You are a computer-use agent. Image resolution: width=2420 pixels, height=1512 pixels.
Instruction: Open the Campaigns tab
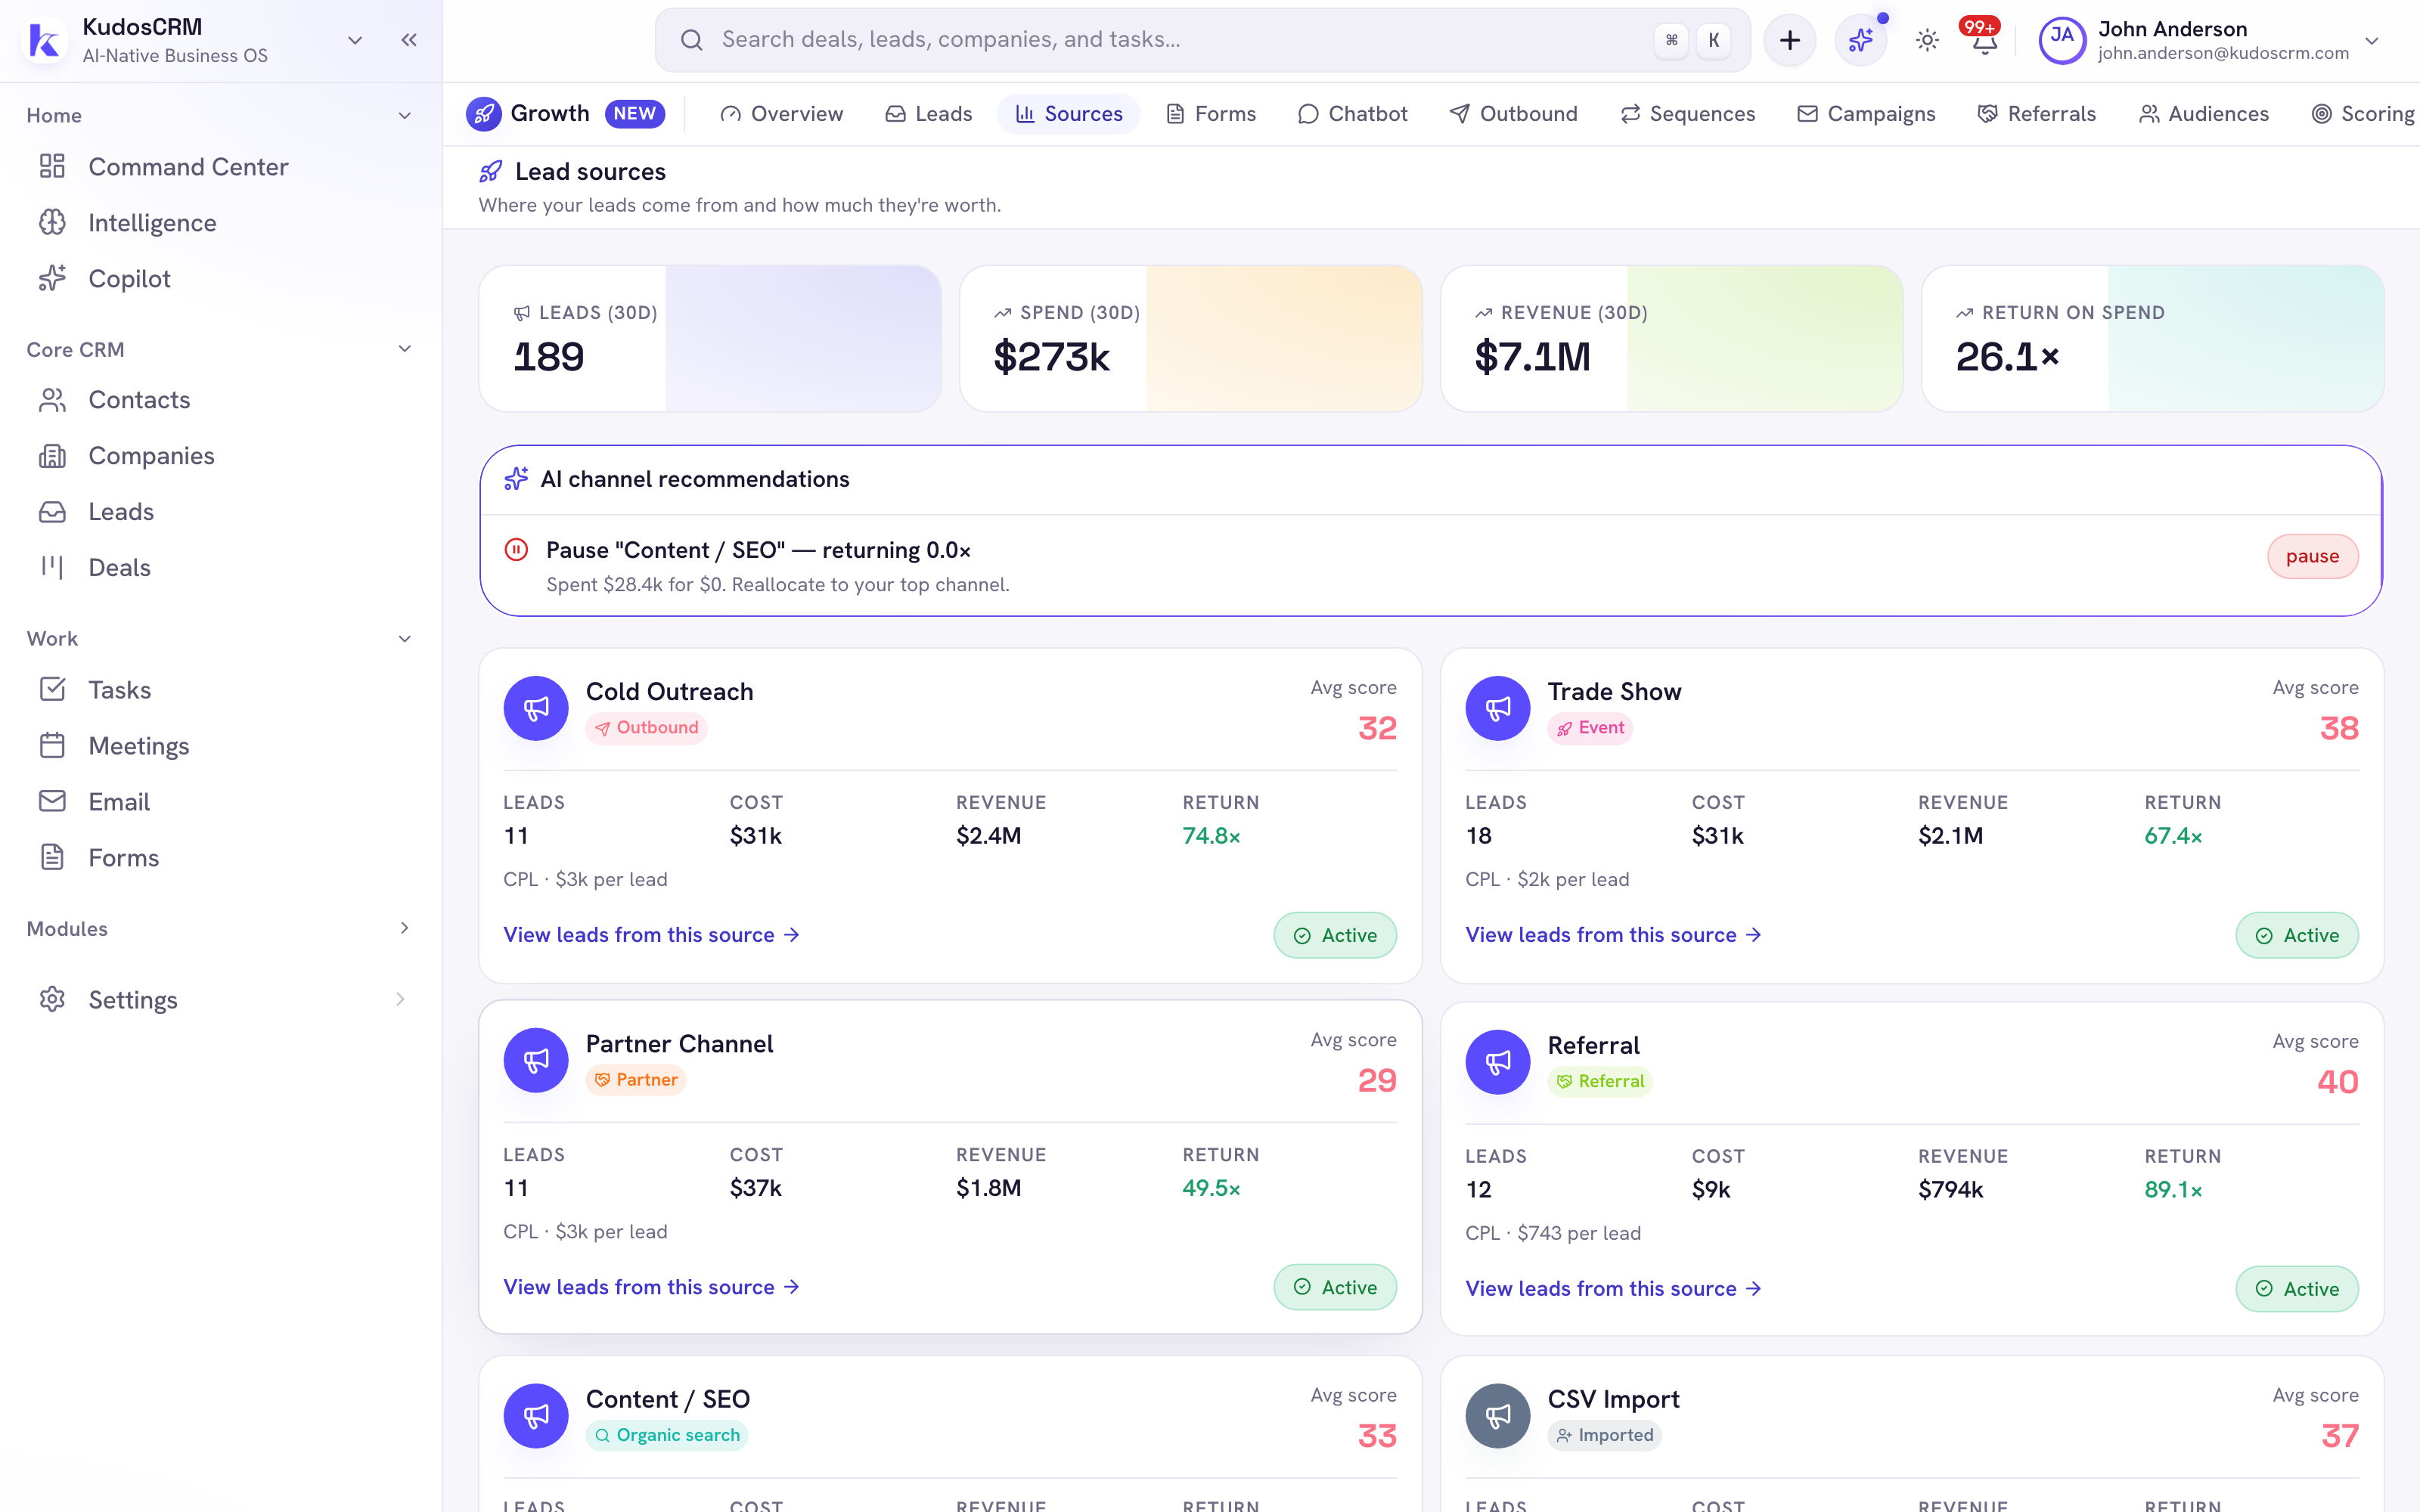(1867, 114)
